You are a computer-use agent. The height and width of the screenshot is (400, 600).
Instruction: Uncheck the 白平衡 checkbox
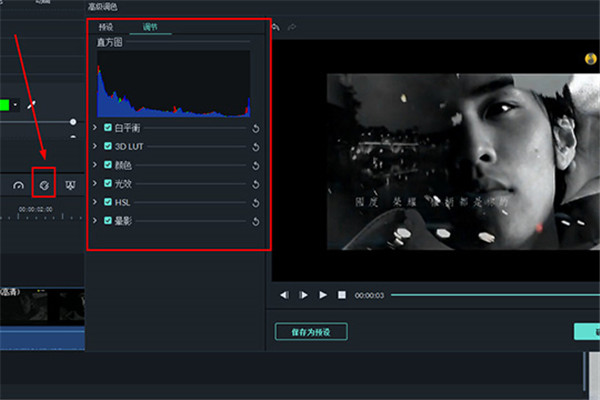[x=108, y=128]
